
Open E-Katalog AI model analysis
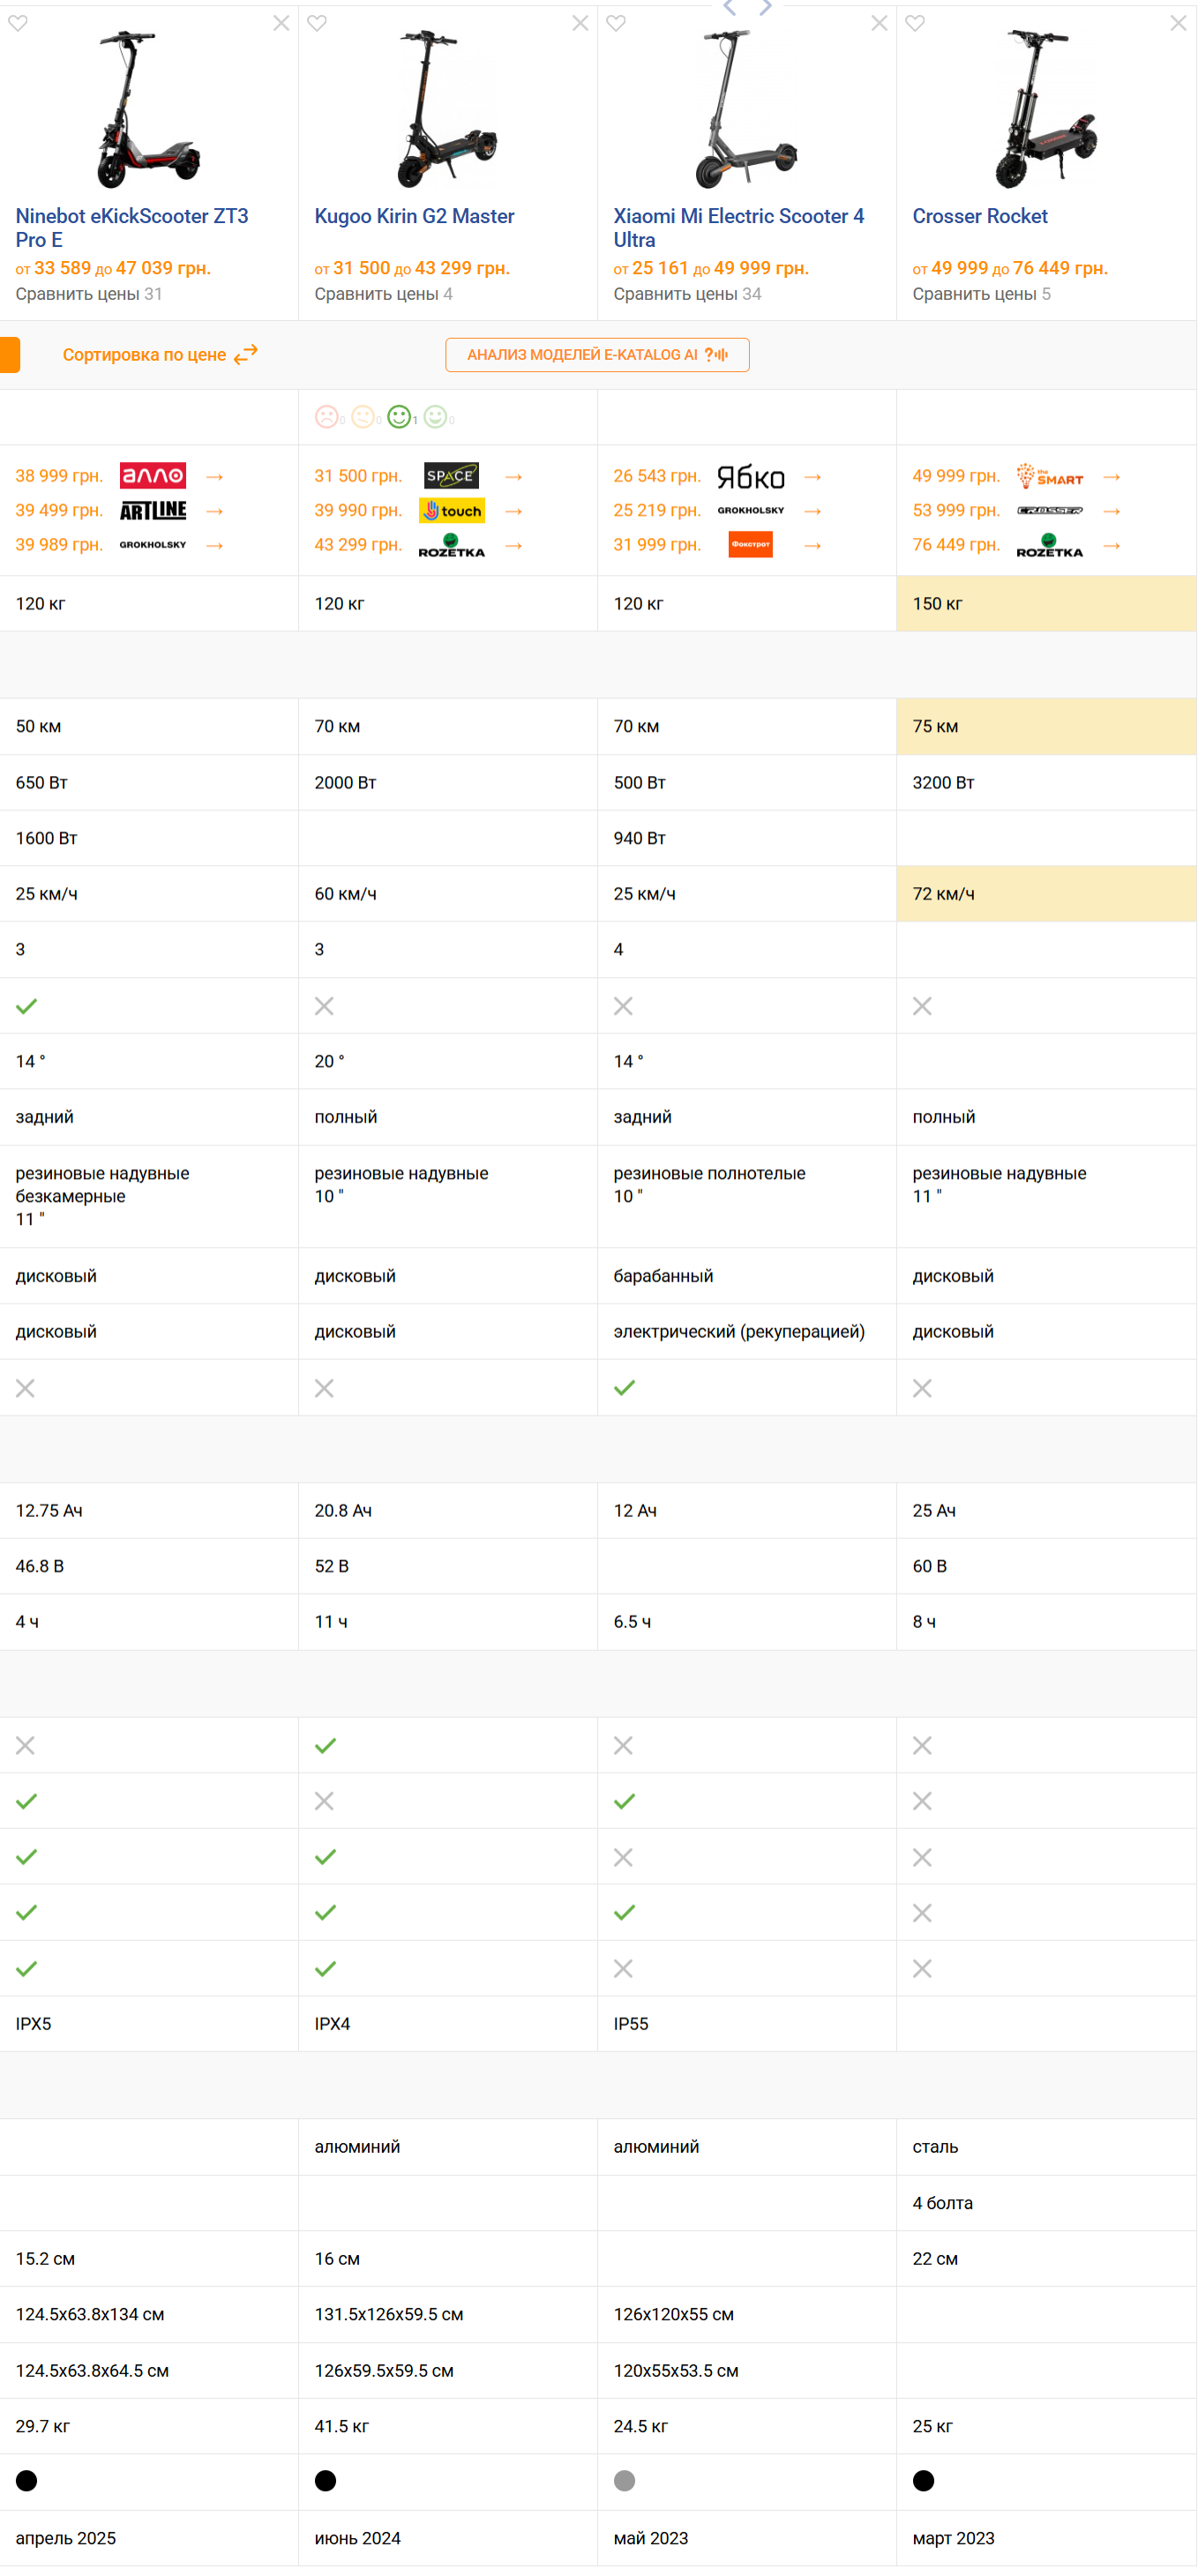(597, 355)
